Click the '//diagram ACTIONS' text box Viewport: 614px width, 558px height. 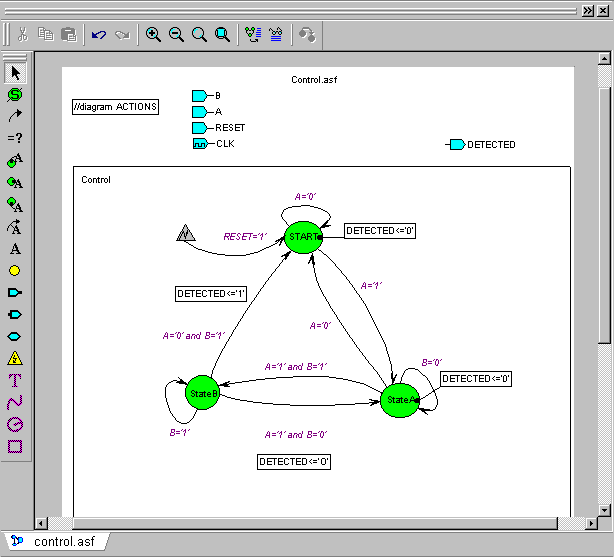point(115,107)
